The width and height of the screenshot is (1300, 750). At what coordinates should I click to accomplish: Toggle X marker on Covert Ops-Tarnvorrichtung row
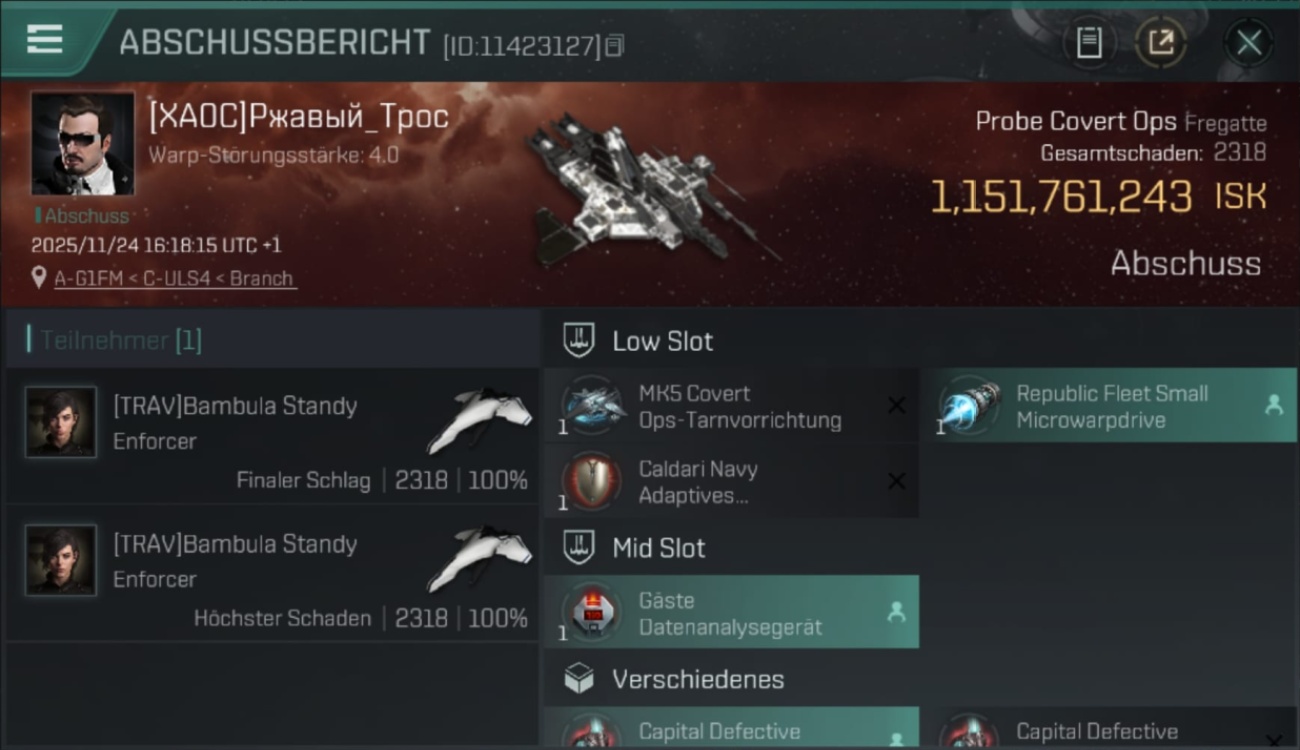click(897, 405)
